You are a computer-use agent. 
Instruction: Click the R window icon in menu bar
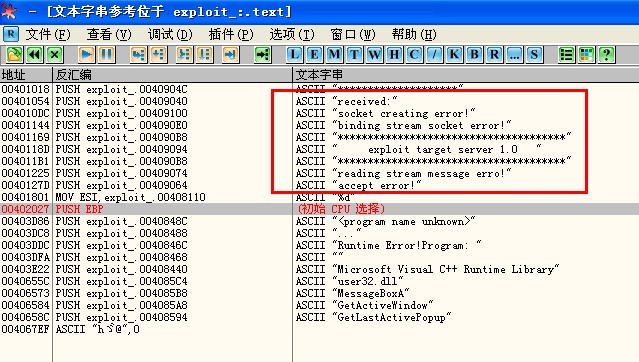click(11, 34)
